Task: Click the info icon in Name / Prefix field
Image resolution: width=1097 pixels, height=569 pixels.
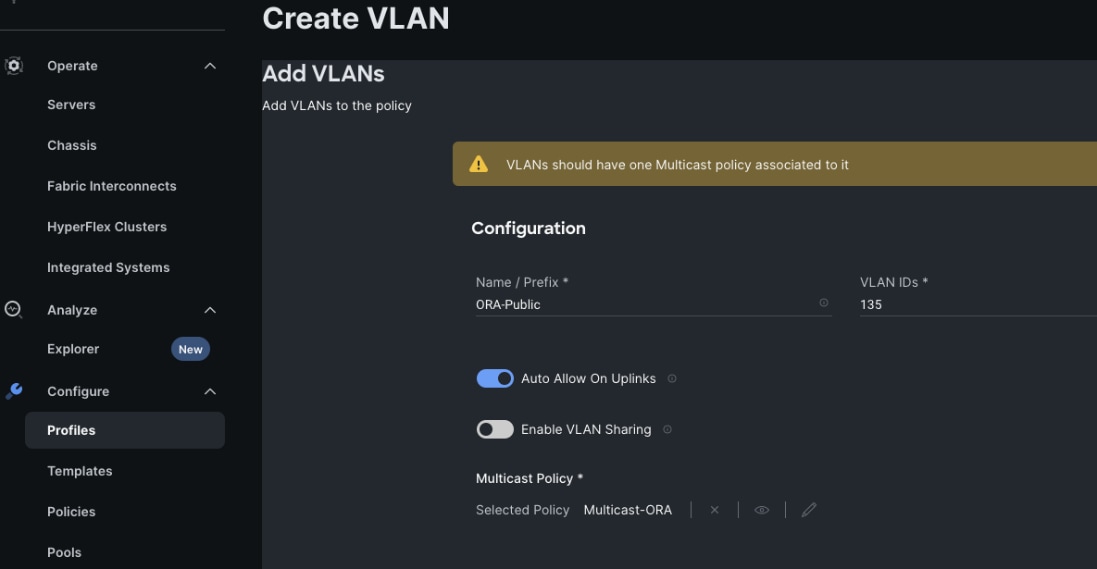Action: click(x=824, y=303)
